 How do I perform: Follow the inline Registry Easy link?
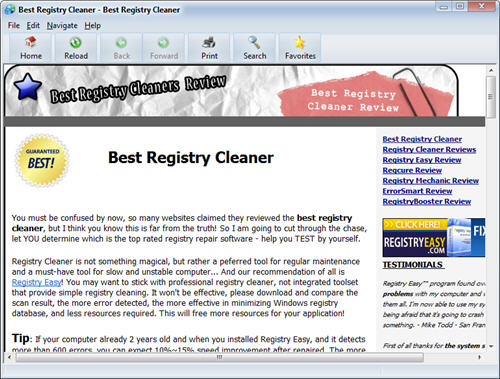[37, 282]
